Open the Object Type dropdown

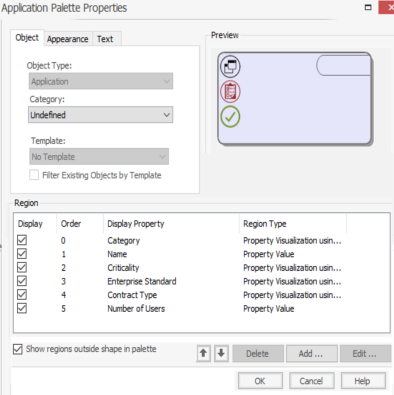[101, 81]
